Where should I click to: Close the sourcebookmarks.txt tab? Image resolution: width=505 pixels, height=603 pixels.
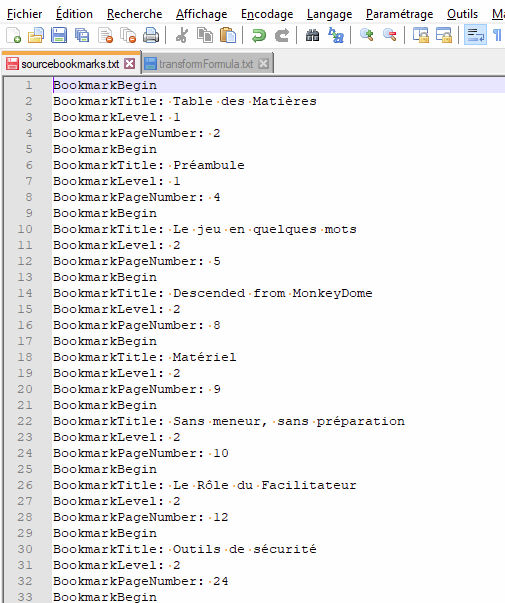click(x=130, y=63)
